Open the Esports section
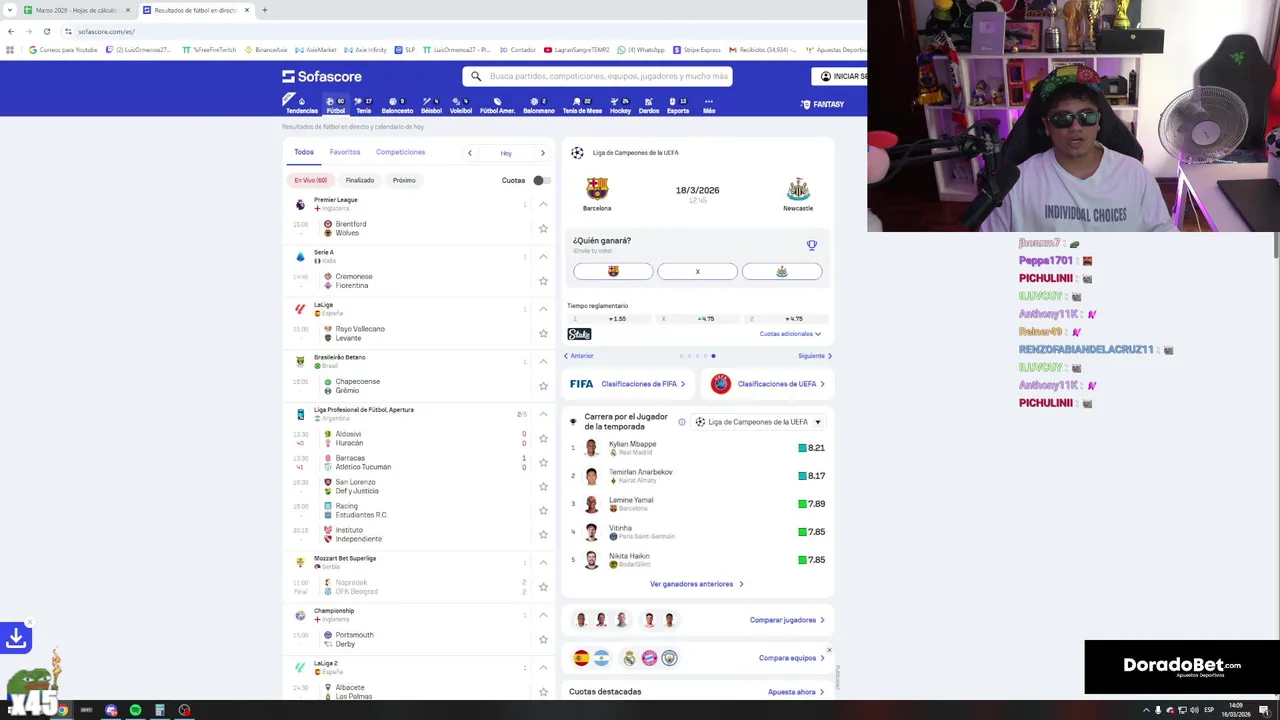This screenshot has width=1280, height=720. pos(678,105)
